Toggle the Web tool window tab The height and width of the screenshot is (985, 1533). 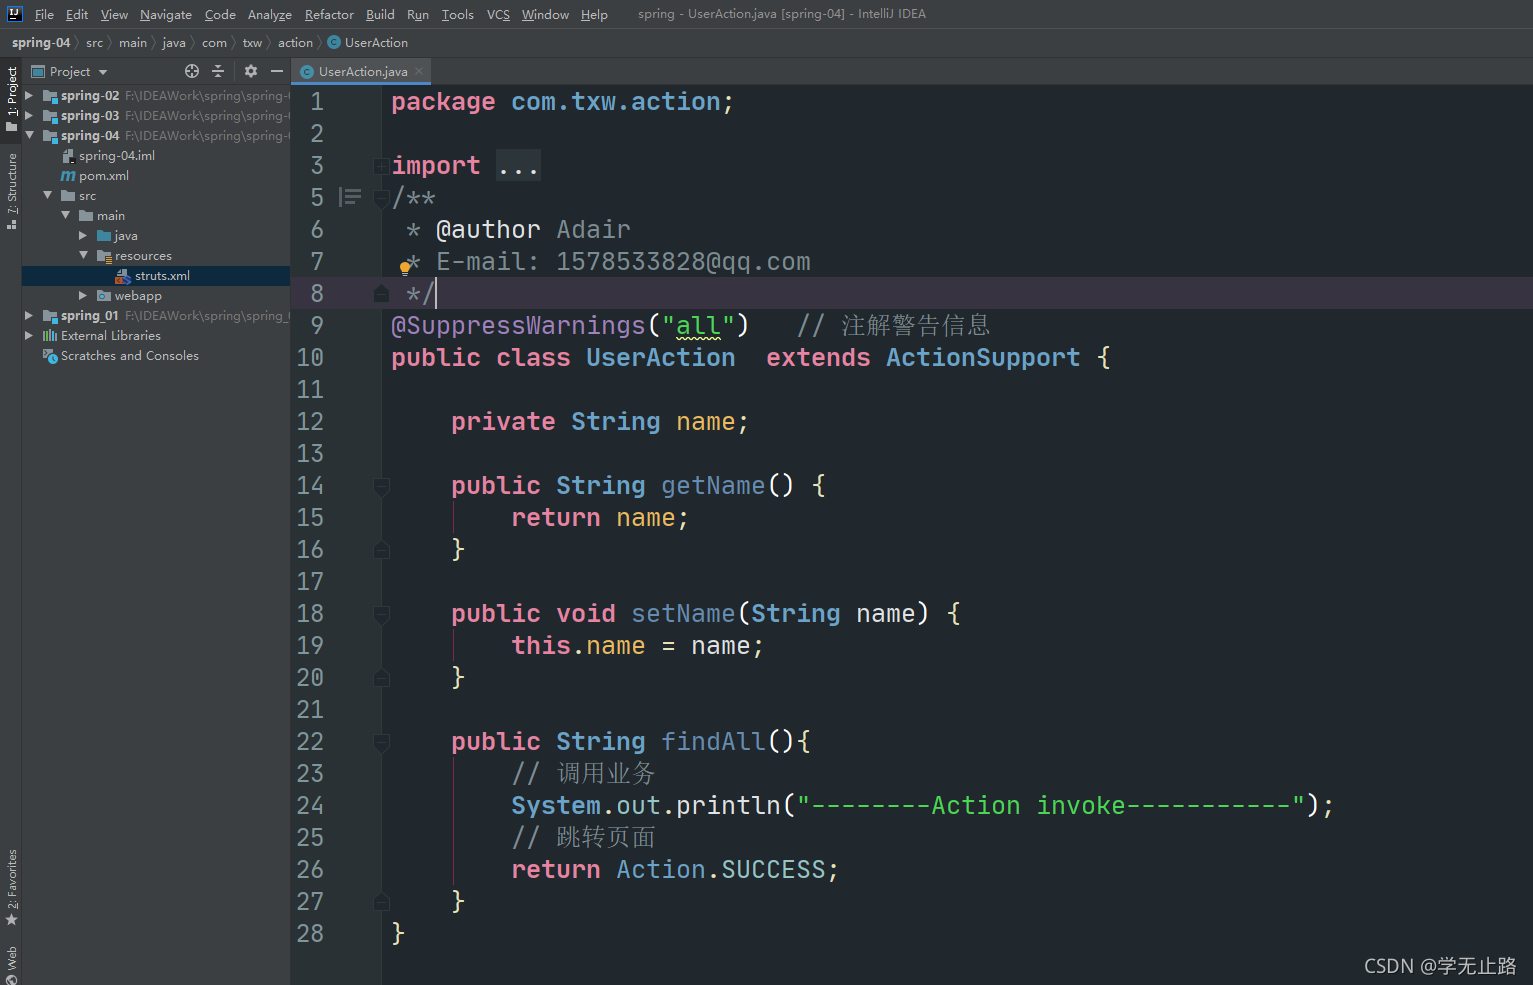point(11,964)
